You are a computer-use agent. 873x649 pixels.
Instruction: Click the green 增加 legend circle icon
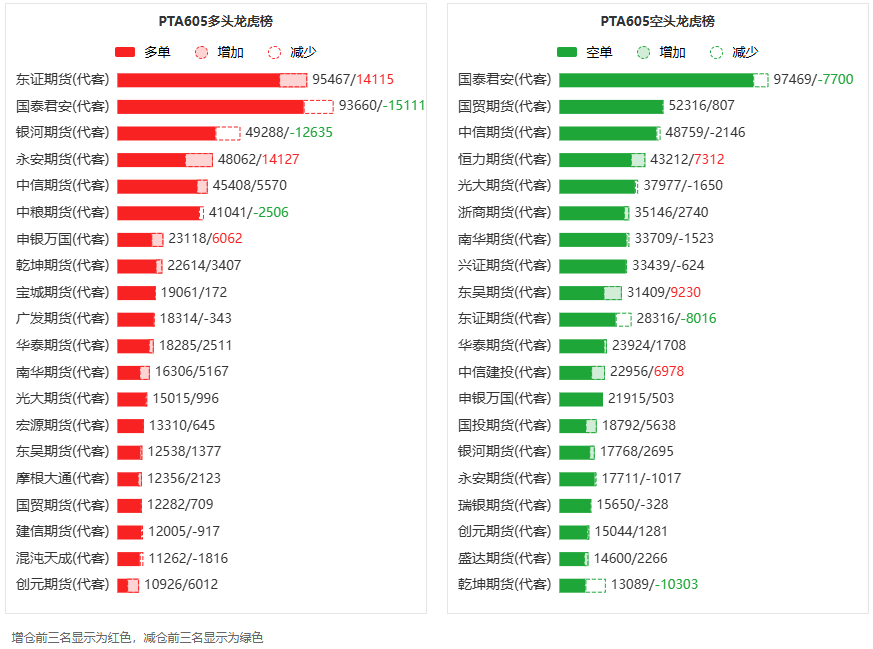pyautogui.click(x=644, y=52)
